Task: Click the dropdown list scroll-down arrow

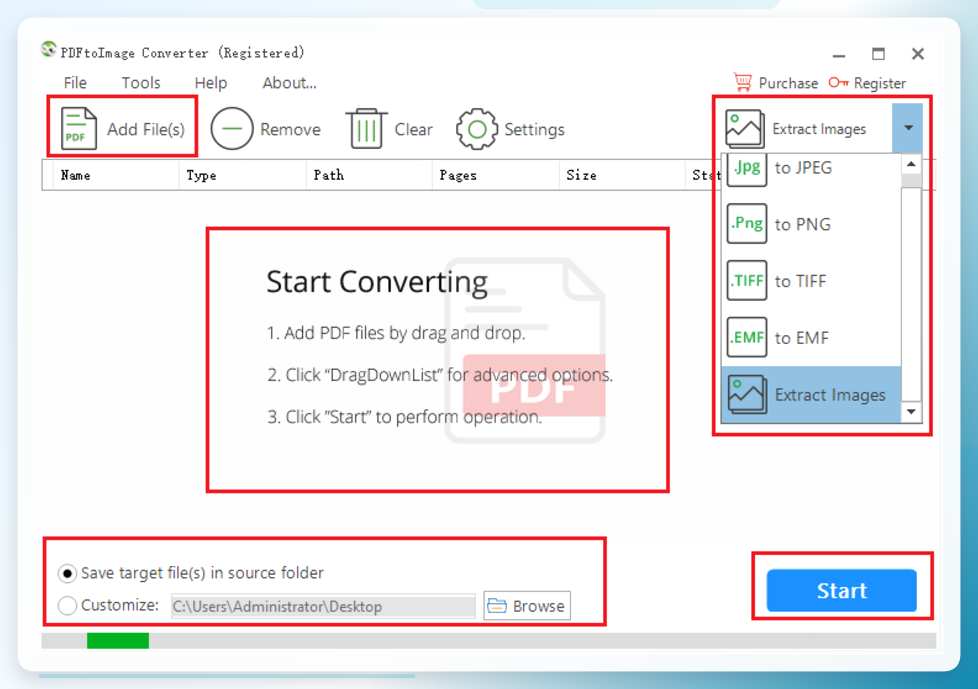Action: 911,412
